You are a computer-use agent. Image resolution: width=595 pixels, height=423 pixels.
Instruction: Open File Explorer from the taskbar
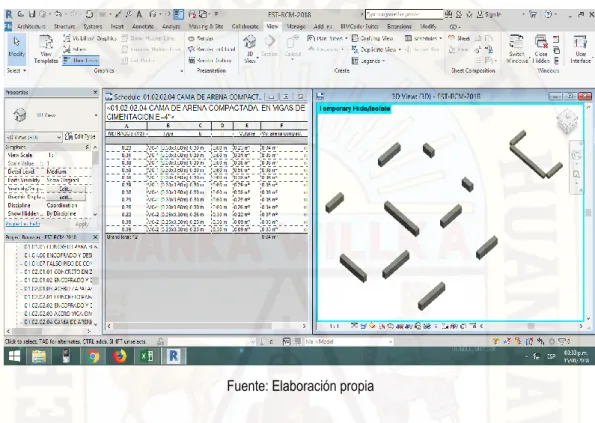(39, 356)
